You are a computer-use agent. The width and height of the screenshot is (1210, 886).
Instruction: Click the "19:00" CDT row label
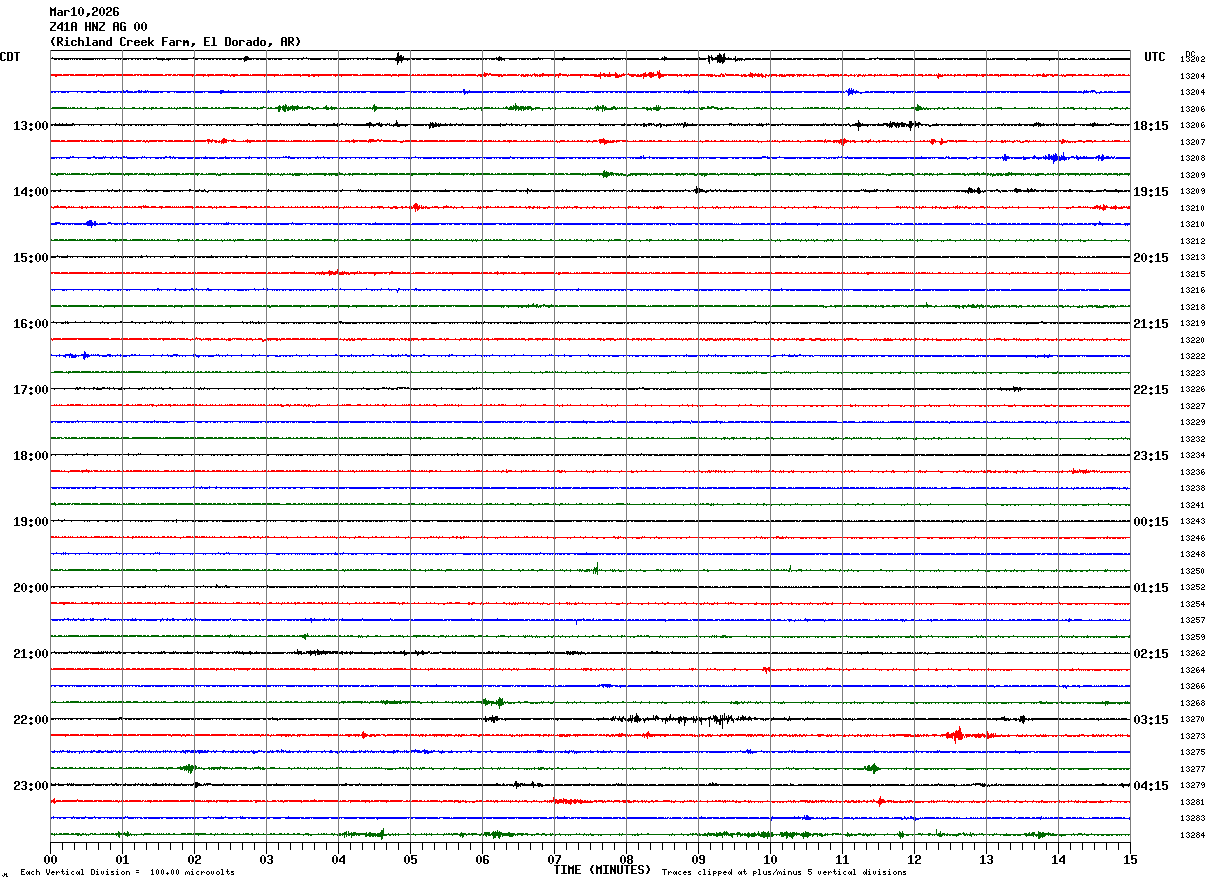pyautogui.click(x=30, y=522)
